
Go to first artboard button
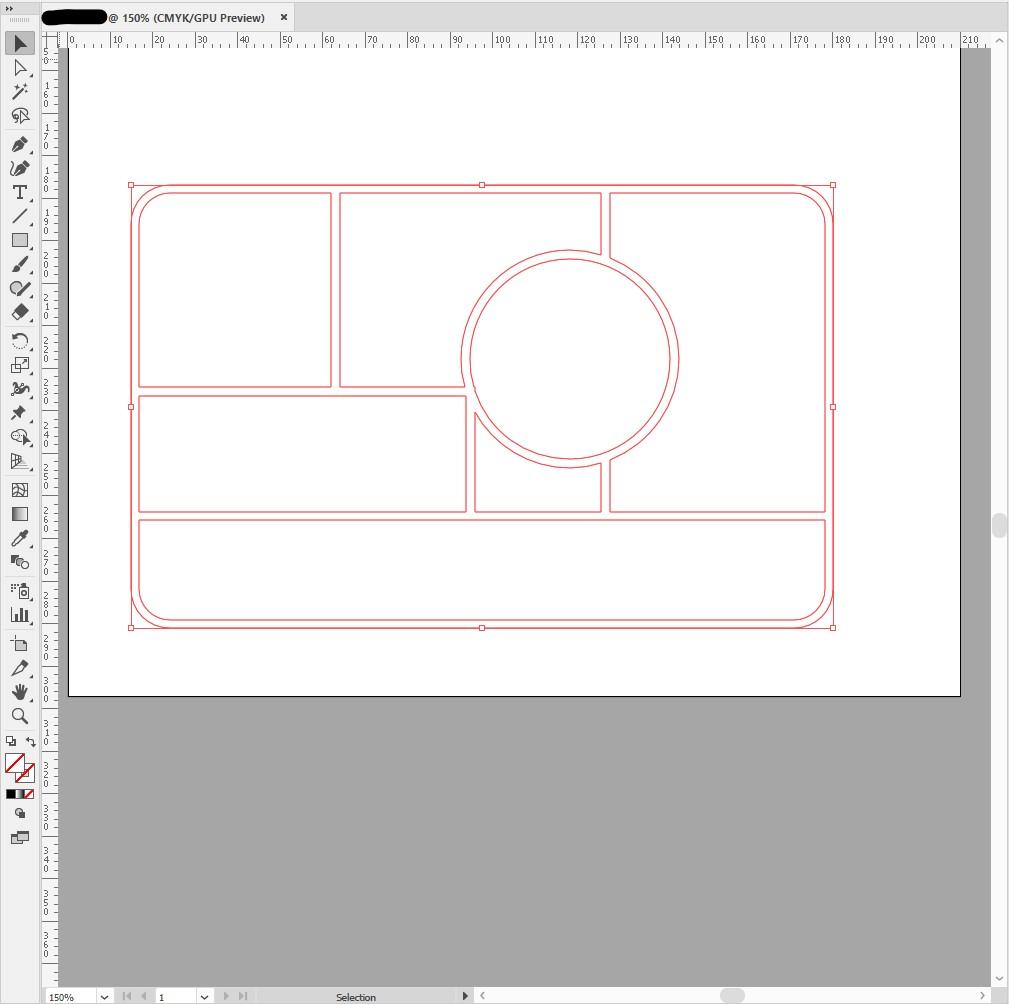pyautogui.click(x=127, y=996)
